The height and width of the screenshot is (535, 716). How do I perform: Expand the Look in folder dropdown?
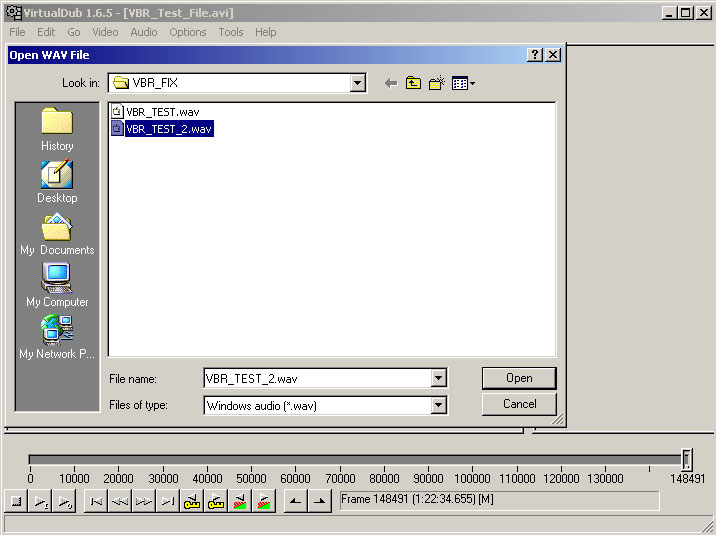(358, 83)
